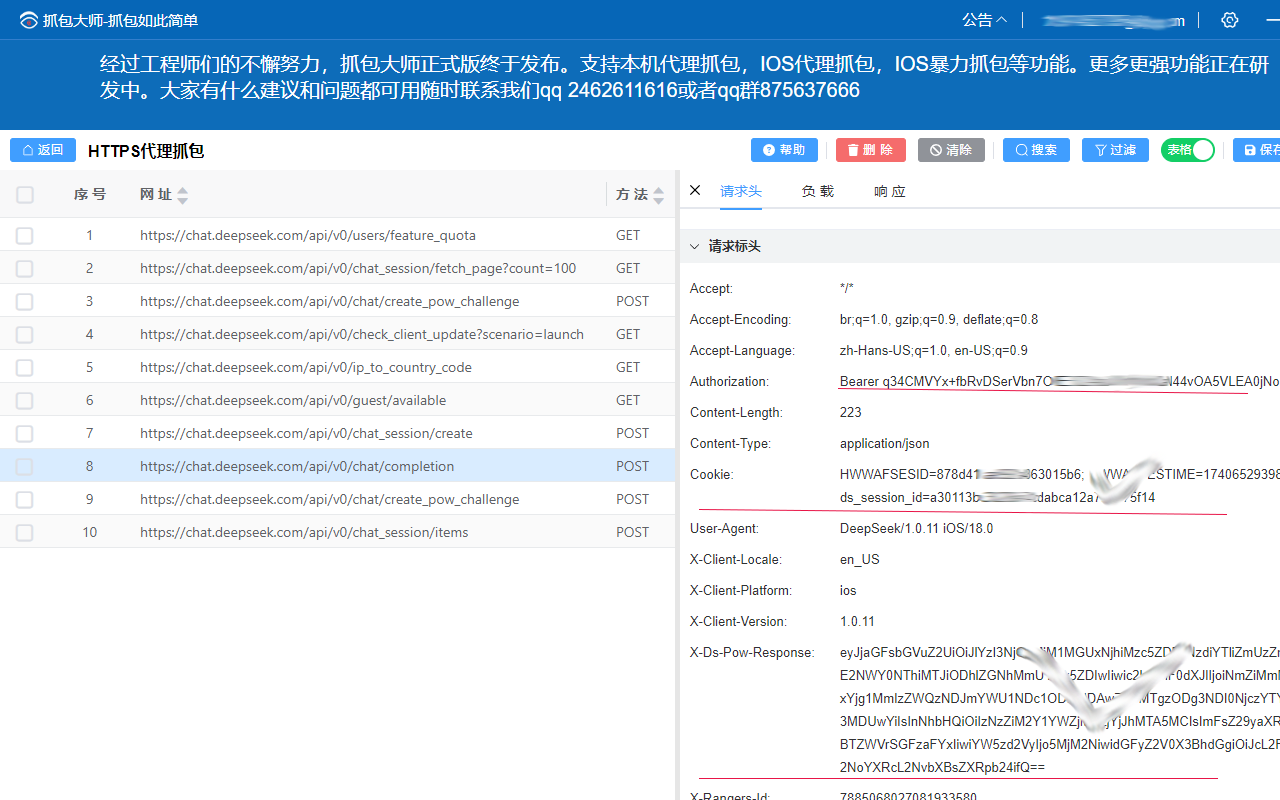Click the Content-Length value 223
Viewport: 1280px width, 800px height.
[x=850, y=412]
